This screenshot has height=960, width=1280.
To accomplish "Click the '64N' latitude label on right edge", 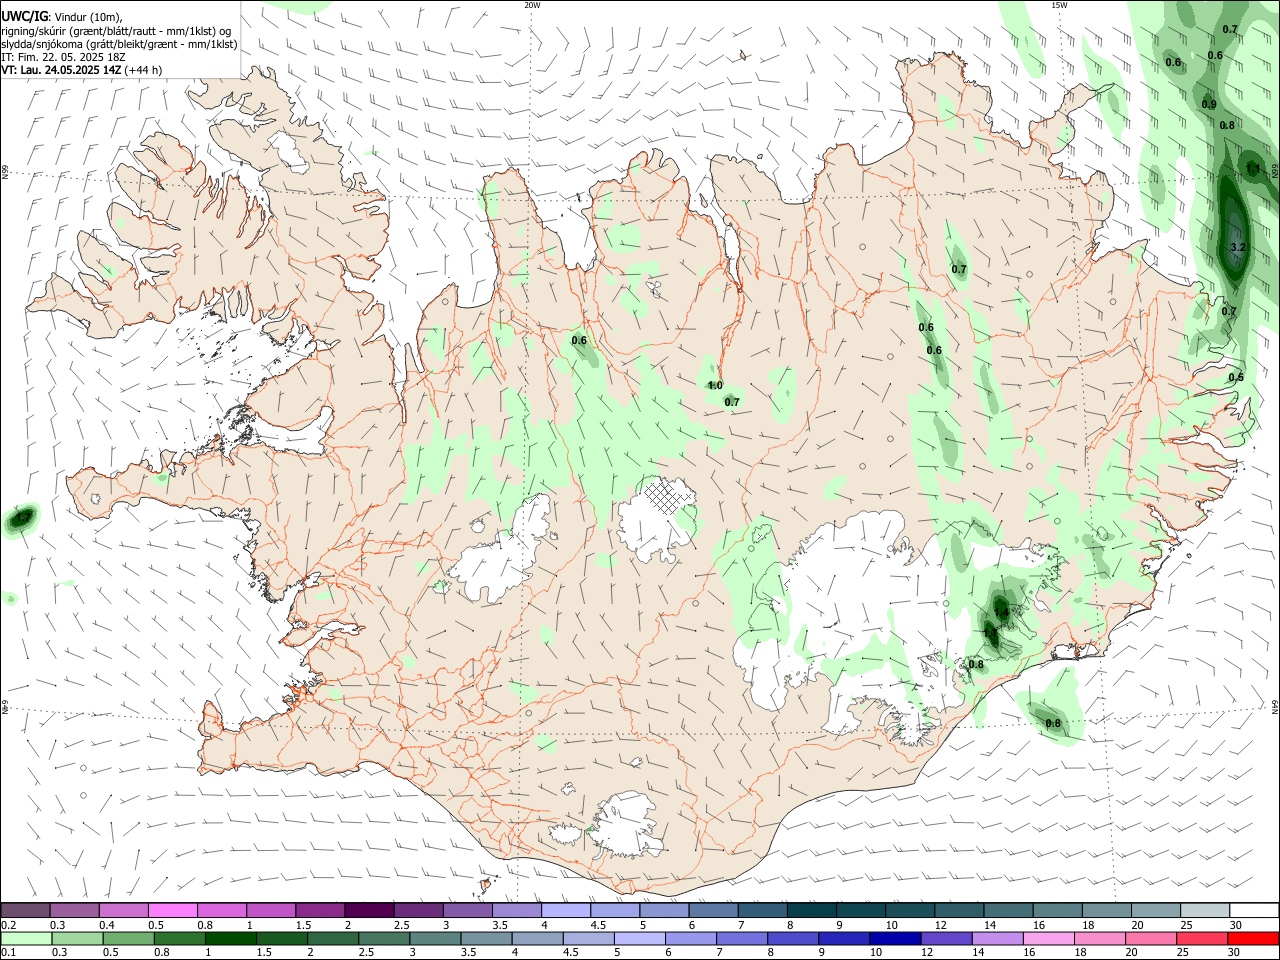I will [1275, 706].
